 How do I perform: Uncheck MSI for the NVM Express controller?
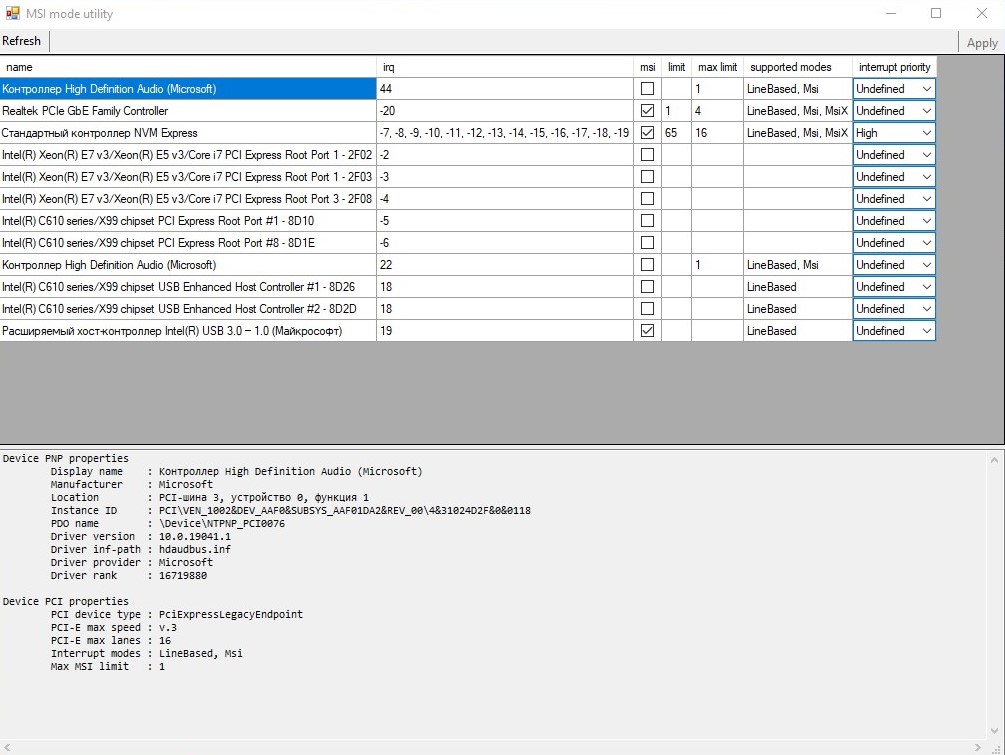647,133
